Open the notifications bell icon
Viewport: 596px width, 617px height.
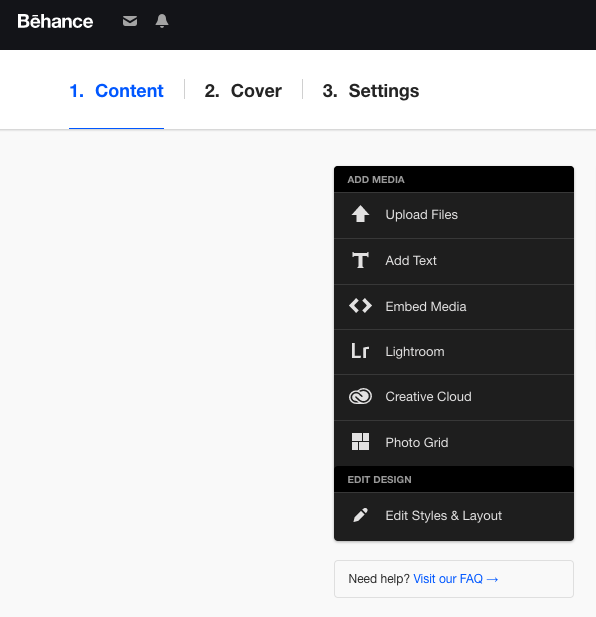[x=162, y=21]
